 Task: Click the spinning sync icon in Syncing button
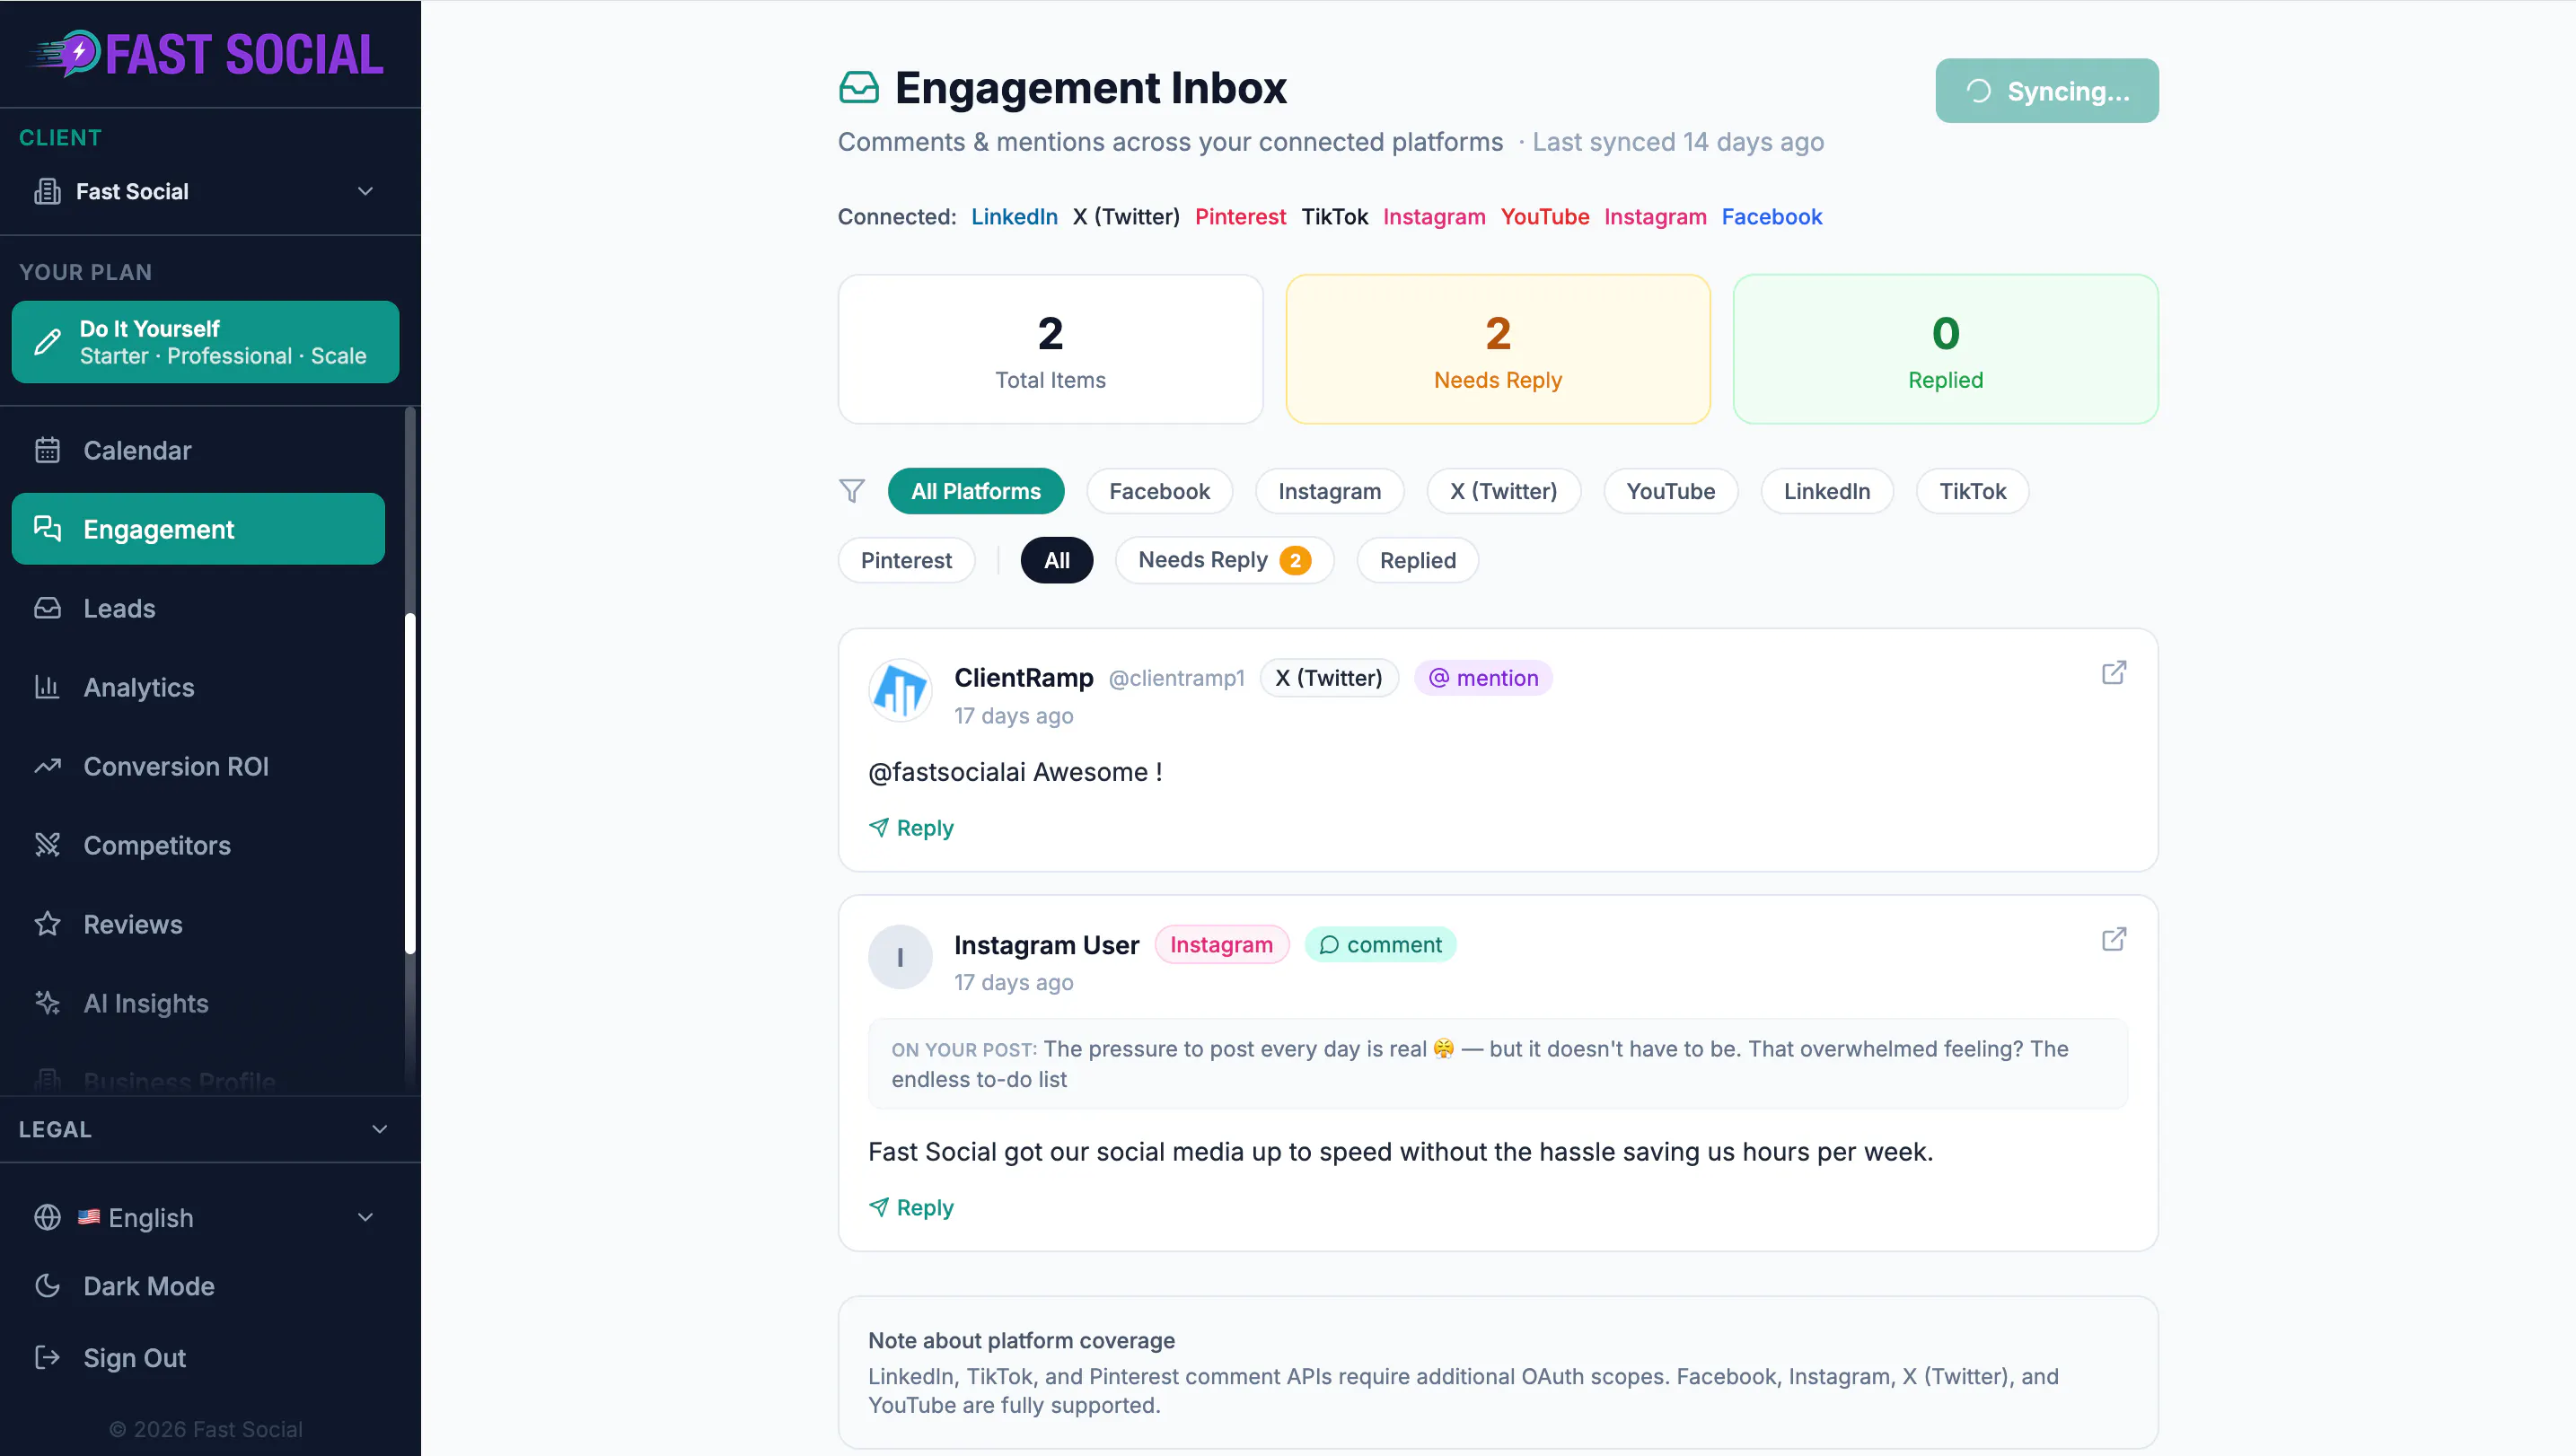point(1978,91)
